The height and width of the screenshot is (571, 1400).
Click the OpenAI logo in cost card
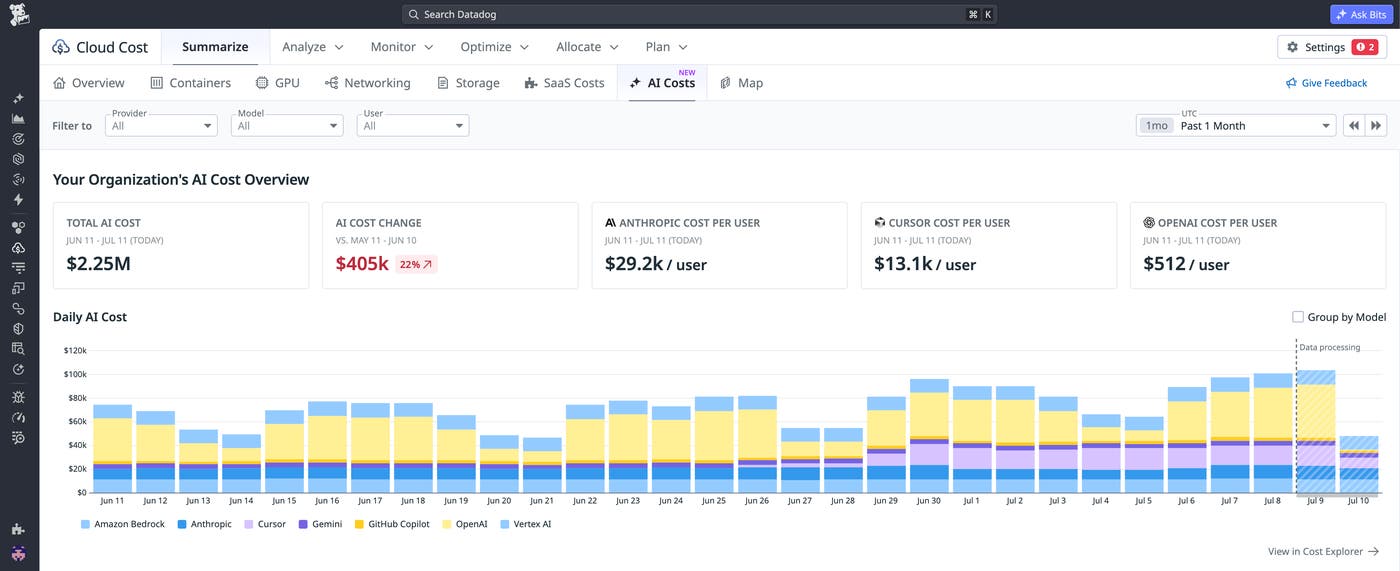pos(1149,223)
